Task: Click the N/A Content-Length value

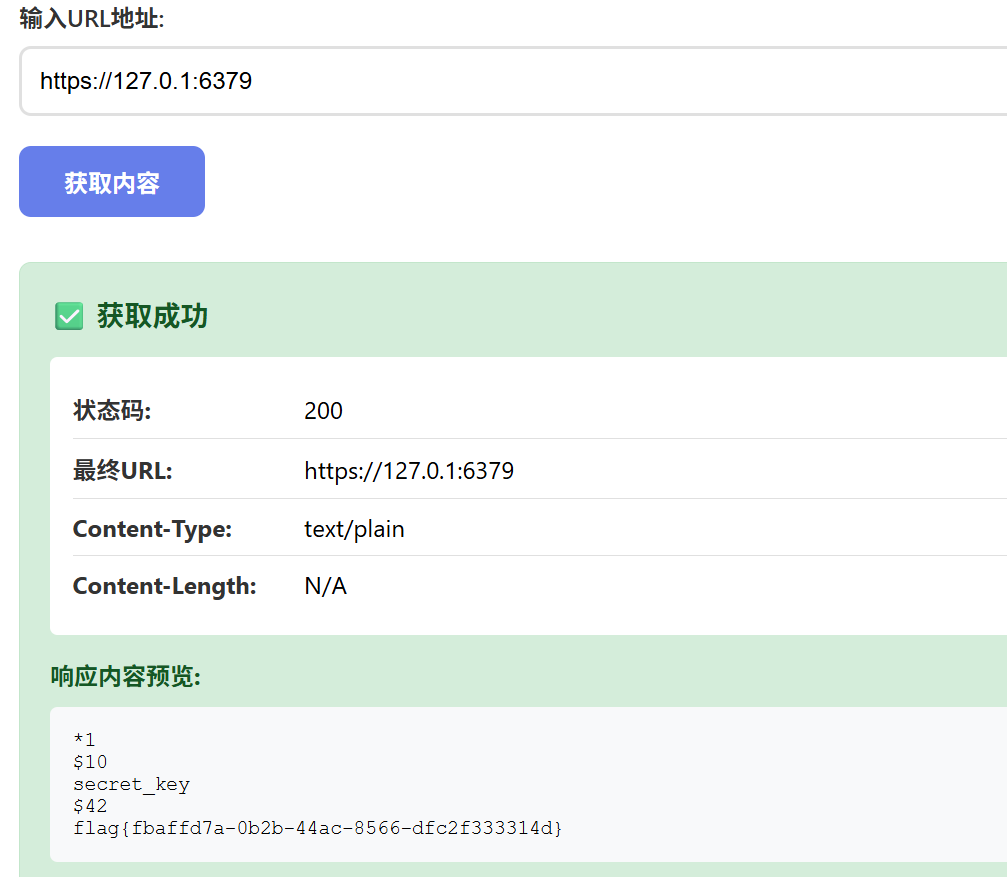Action: click(325, 586)
